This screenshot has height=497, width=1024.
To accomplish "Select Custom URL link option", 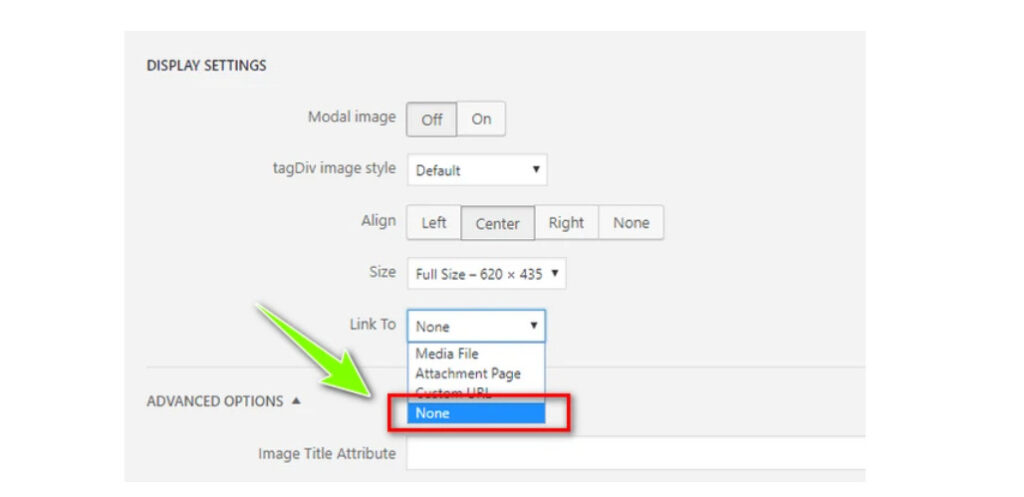I will pos(453,393).
